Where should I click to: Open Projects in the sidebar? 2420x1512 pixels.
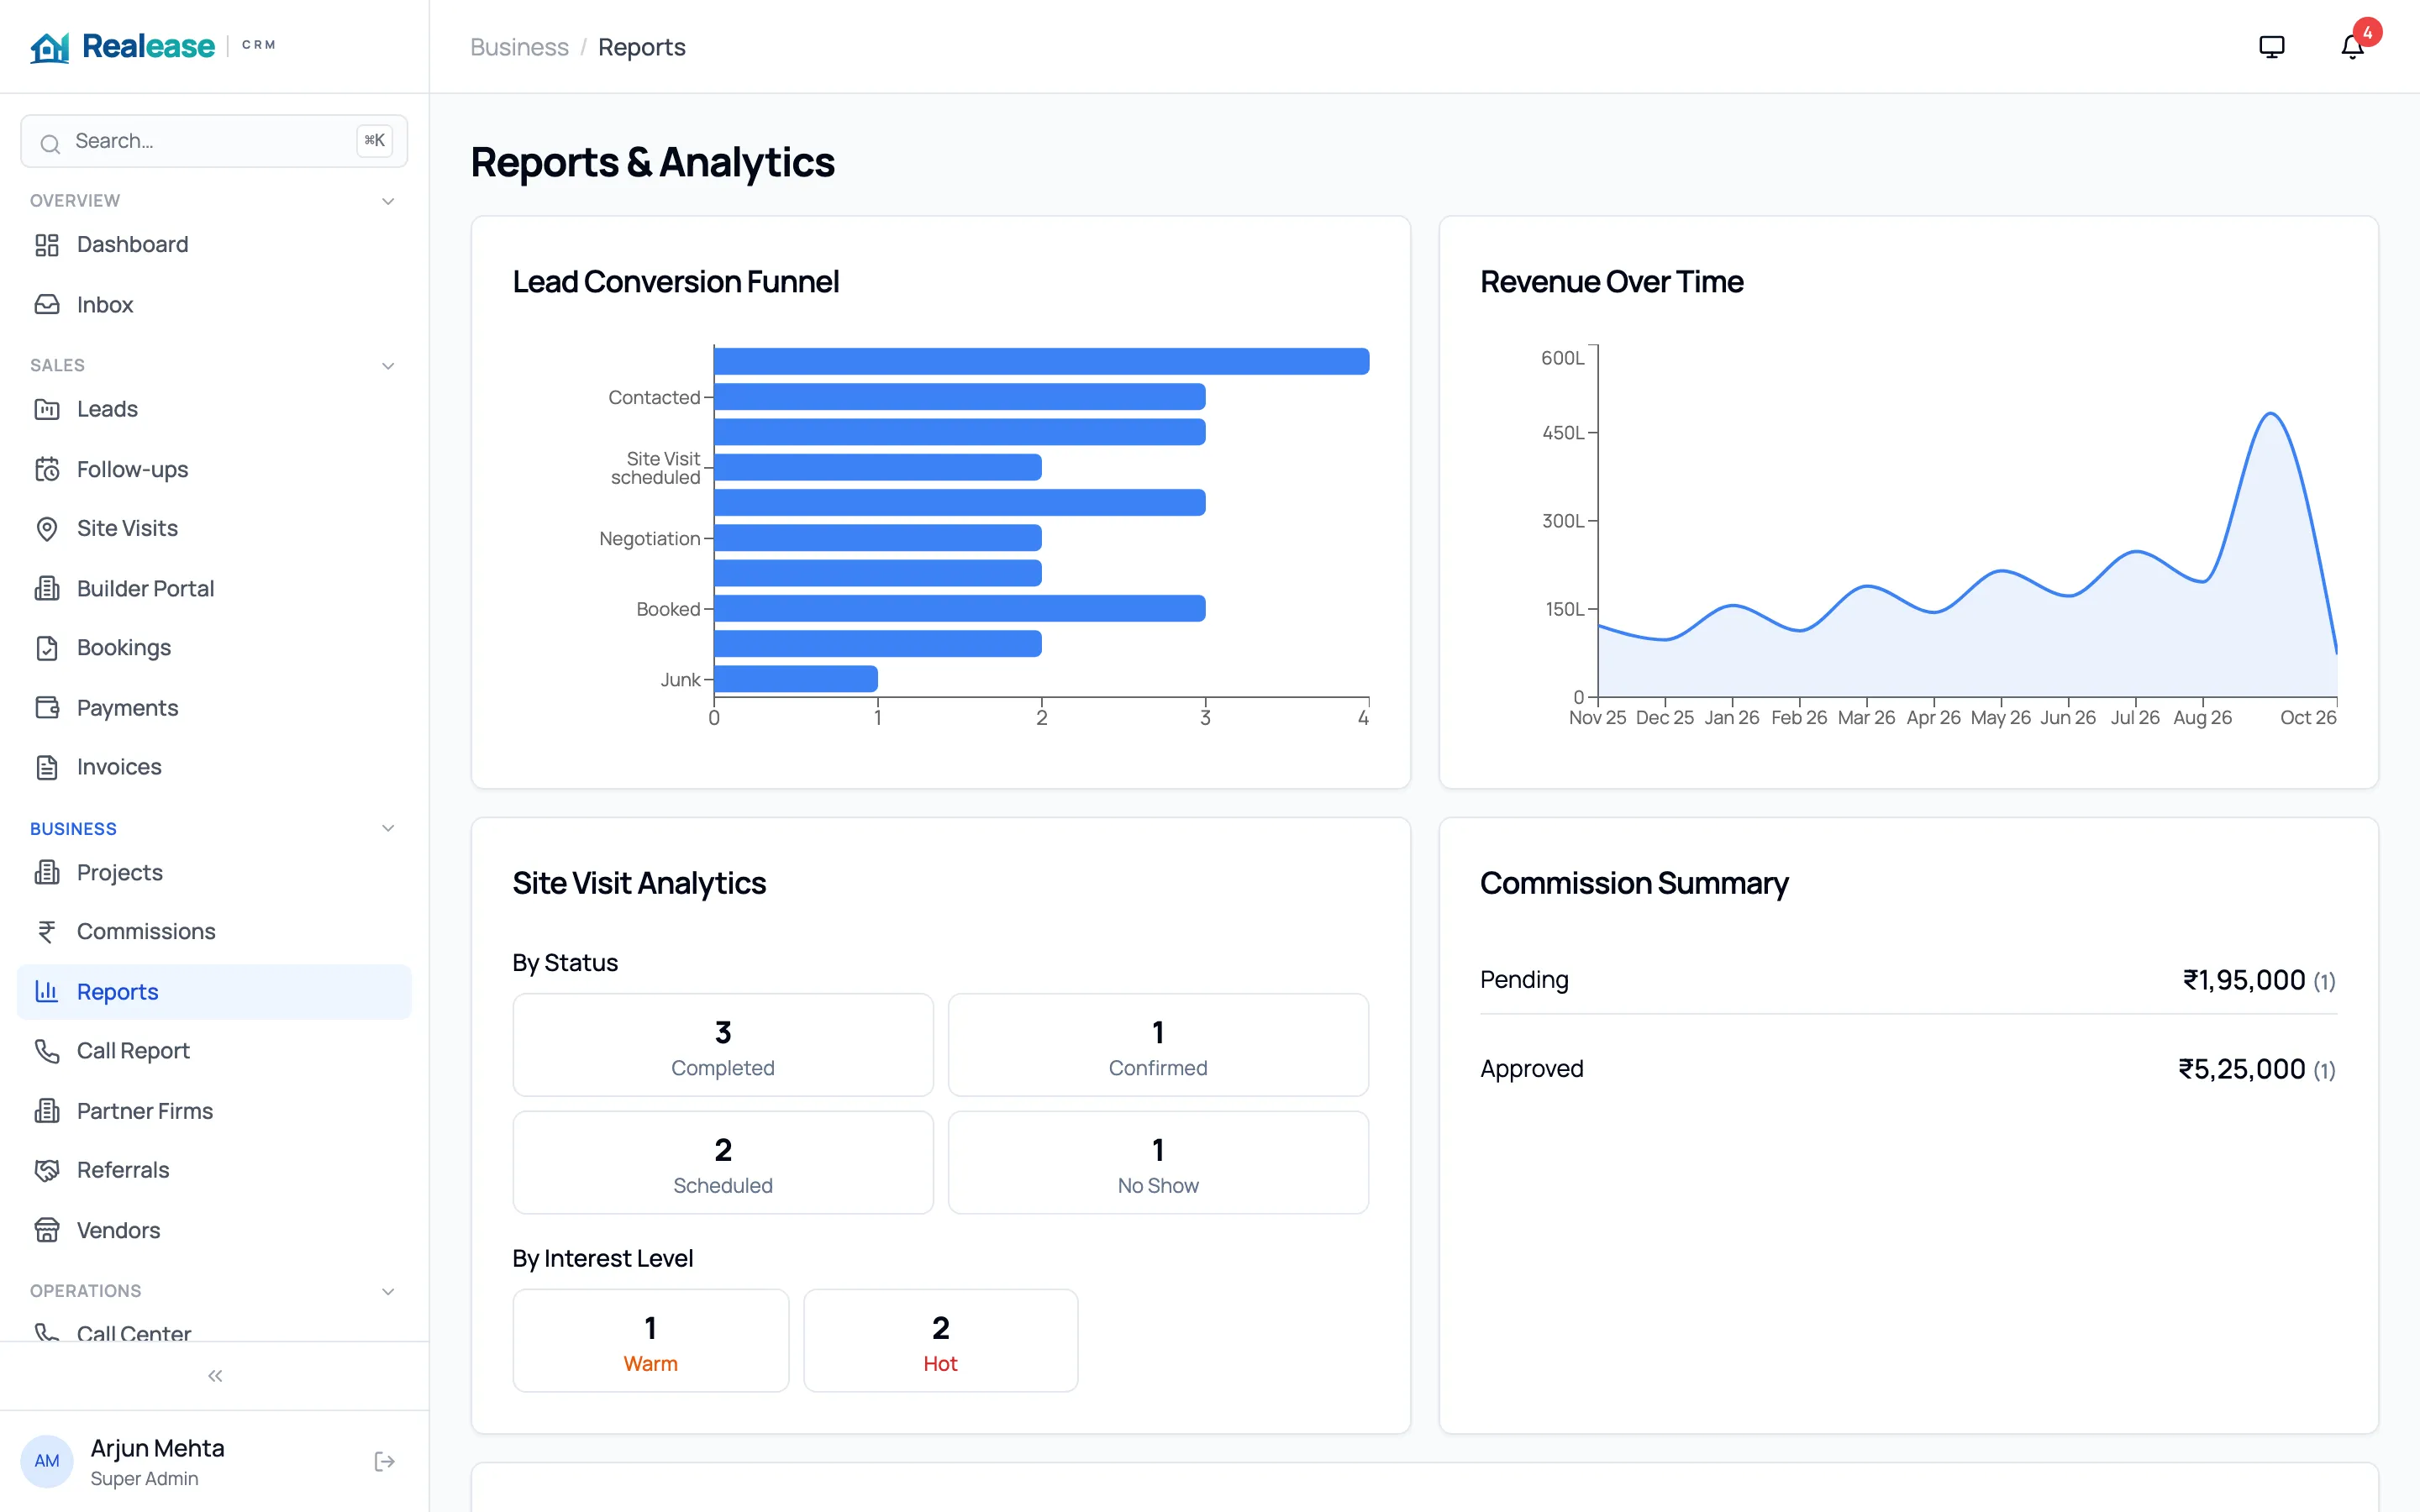click(x=214, y=873)
